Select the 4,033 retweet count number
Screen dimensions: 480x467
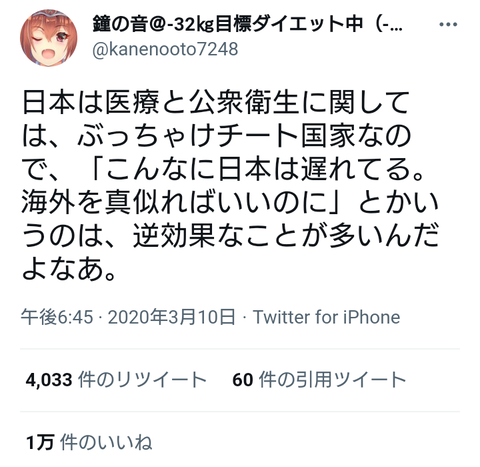[x=49, y=380]
